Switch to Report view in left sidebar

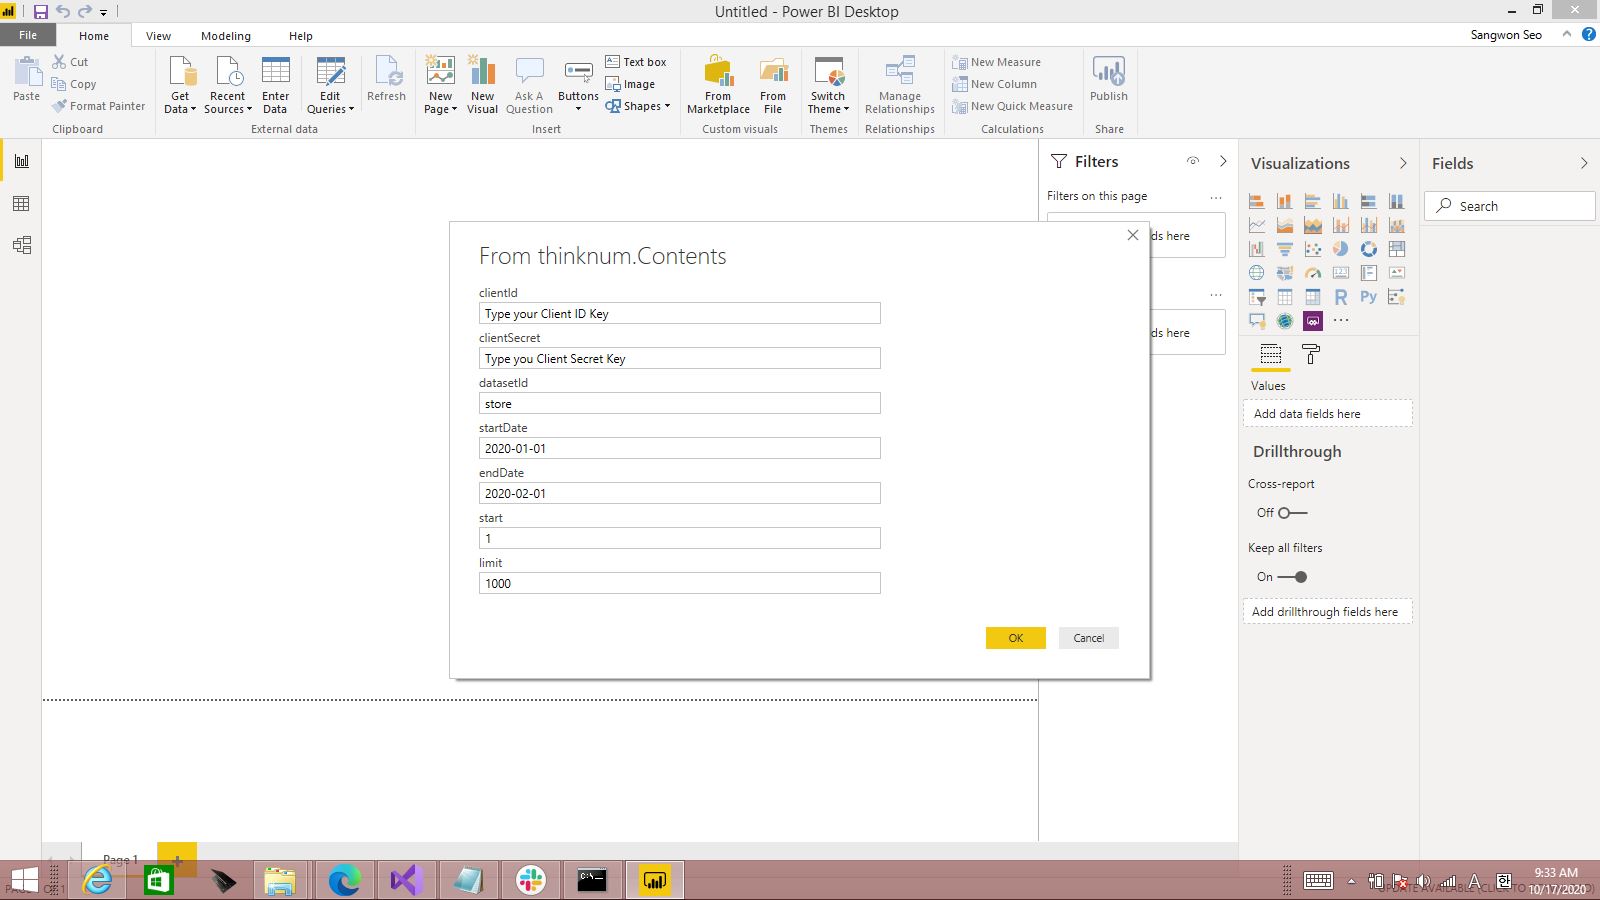(21, 161)
